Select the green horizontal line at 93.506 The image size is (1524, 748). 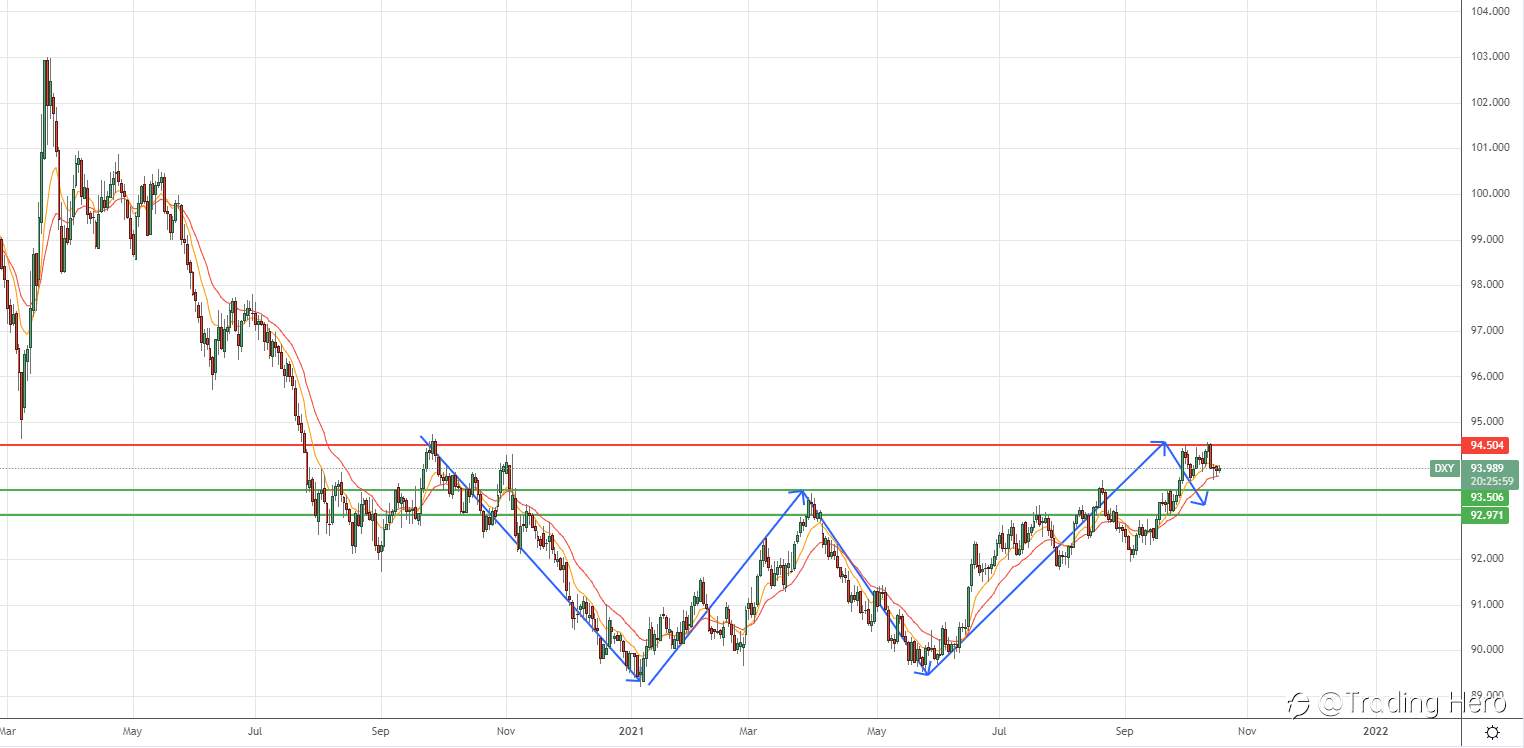coord(728,490)
